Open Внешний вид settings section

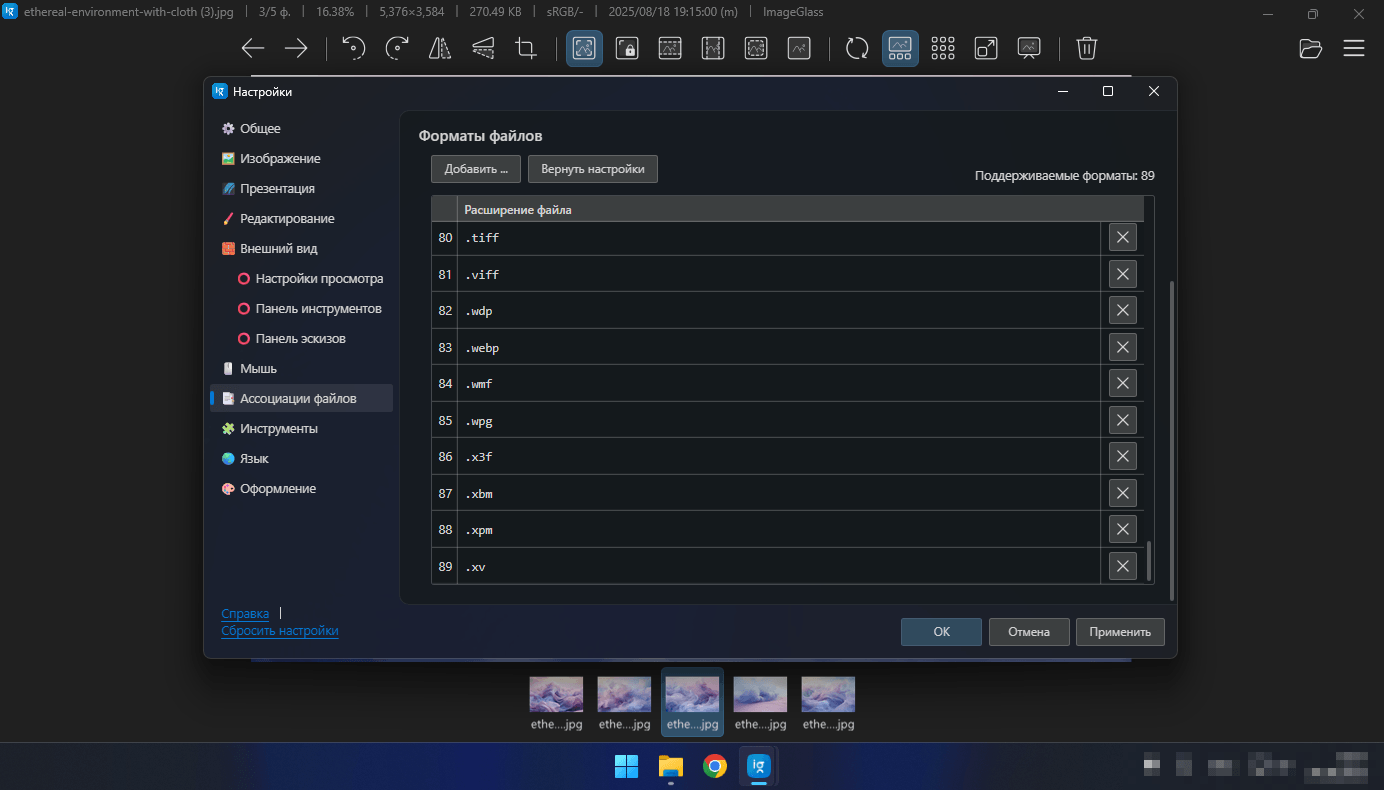coord(301,249)
